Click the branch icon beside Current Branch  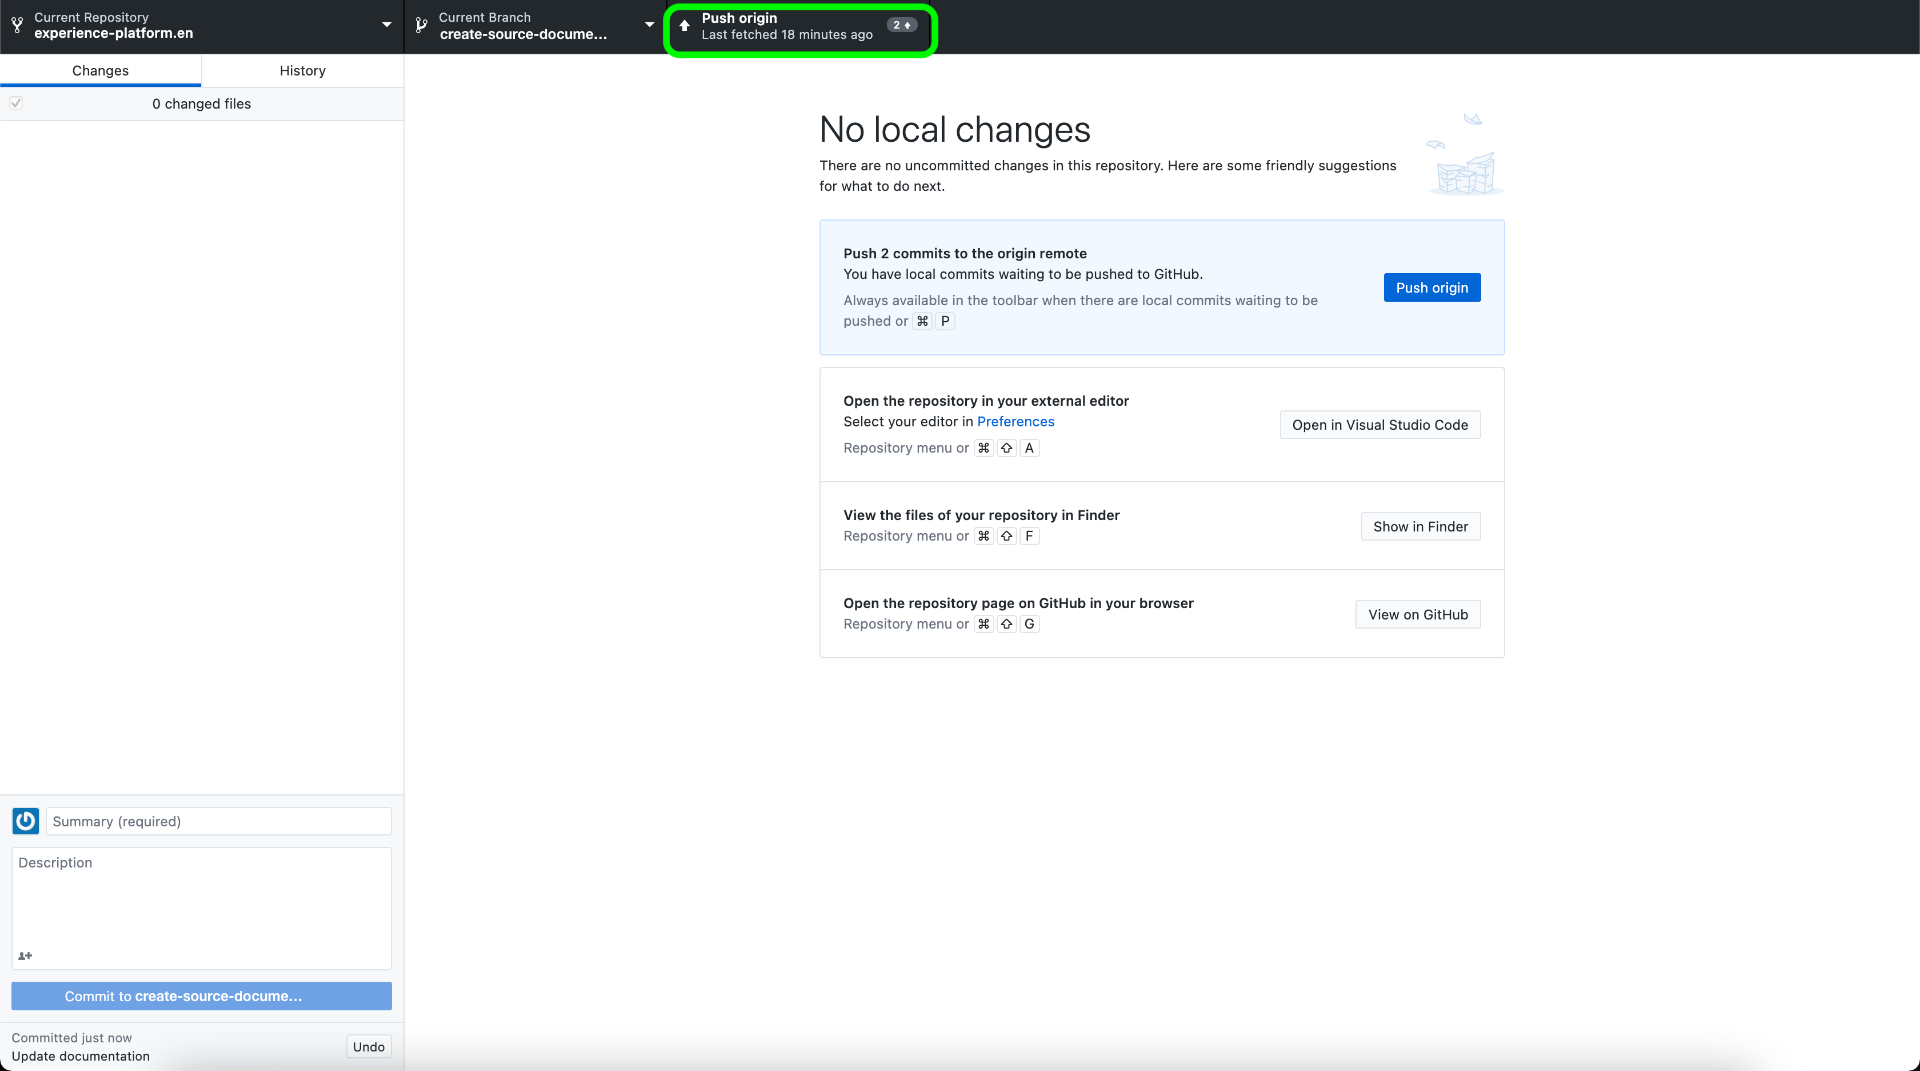(421, 25)
